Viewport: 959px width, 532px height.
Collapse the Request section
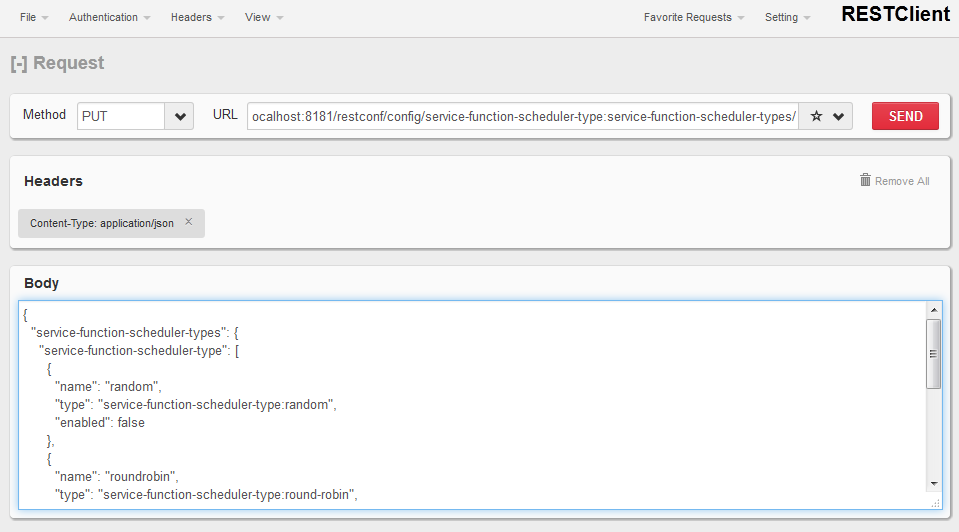(x=19, y=64)
